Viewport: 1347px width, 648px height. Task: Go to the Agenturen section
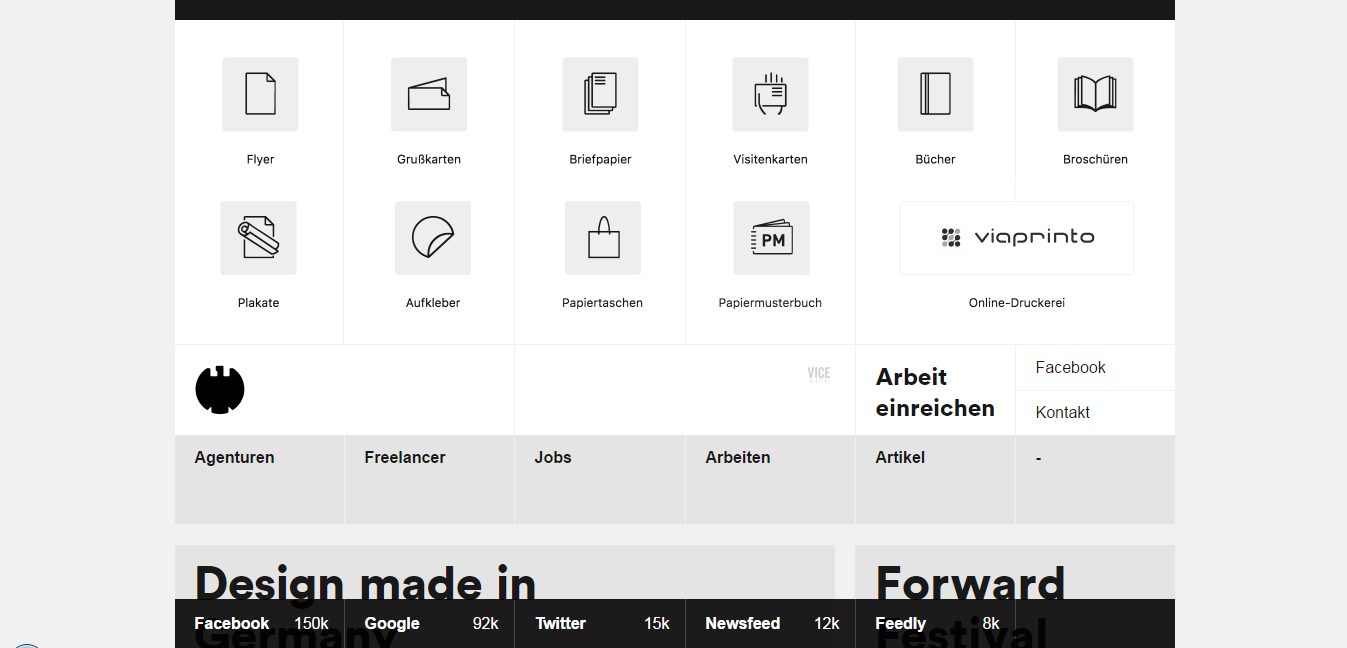(234, 457)
